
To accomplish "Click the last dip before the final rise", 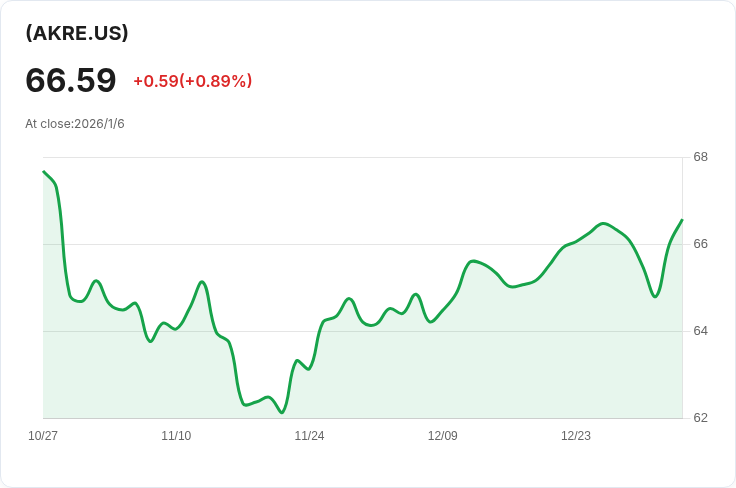I will [655, 296].
